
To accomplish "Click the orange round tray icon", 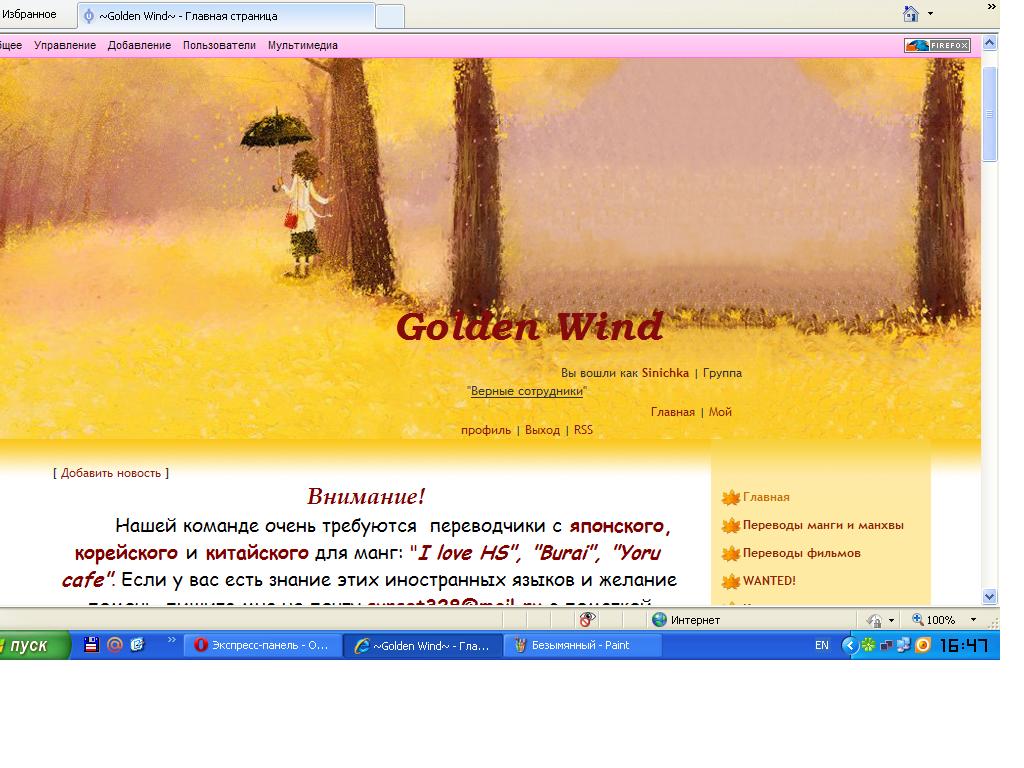I will pyautogui.click(x=923, y=646).
